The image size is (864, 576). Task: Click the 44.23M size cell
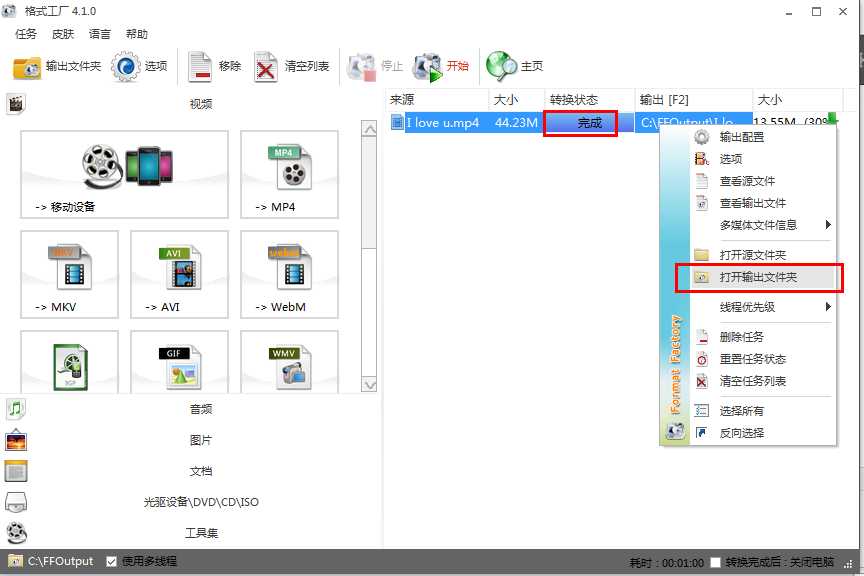coord(516,122)
